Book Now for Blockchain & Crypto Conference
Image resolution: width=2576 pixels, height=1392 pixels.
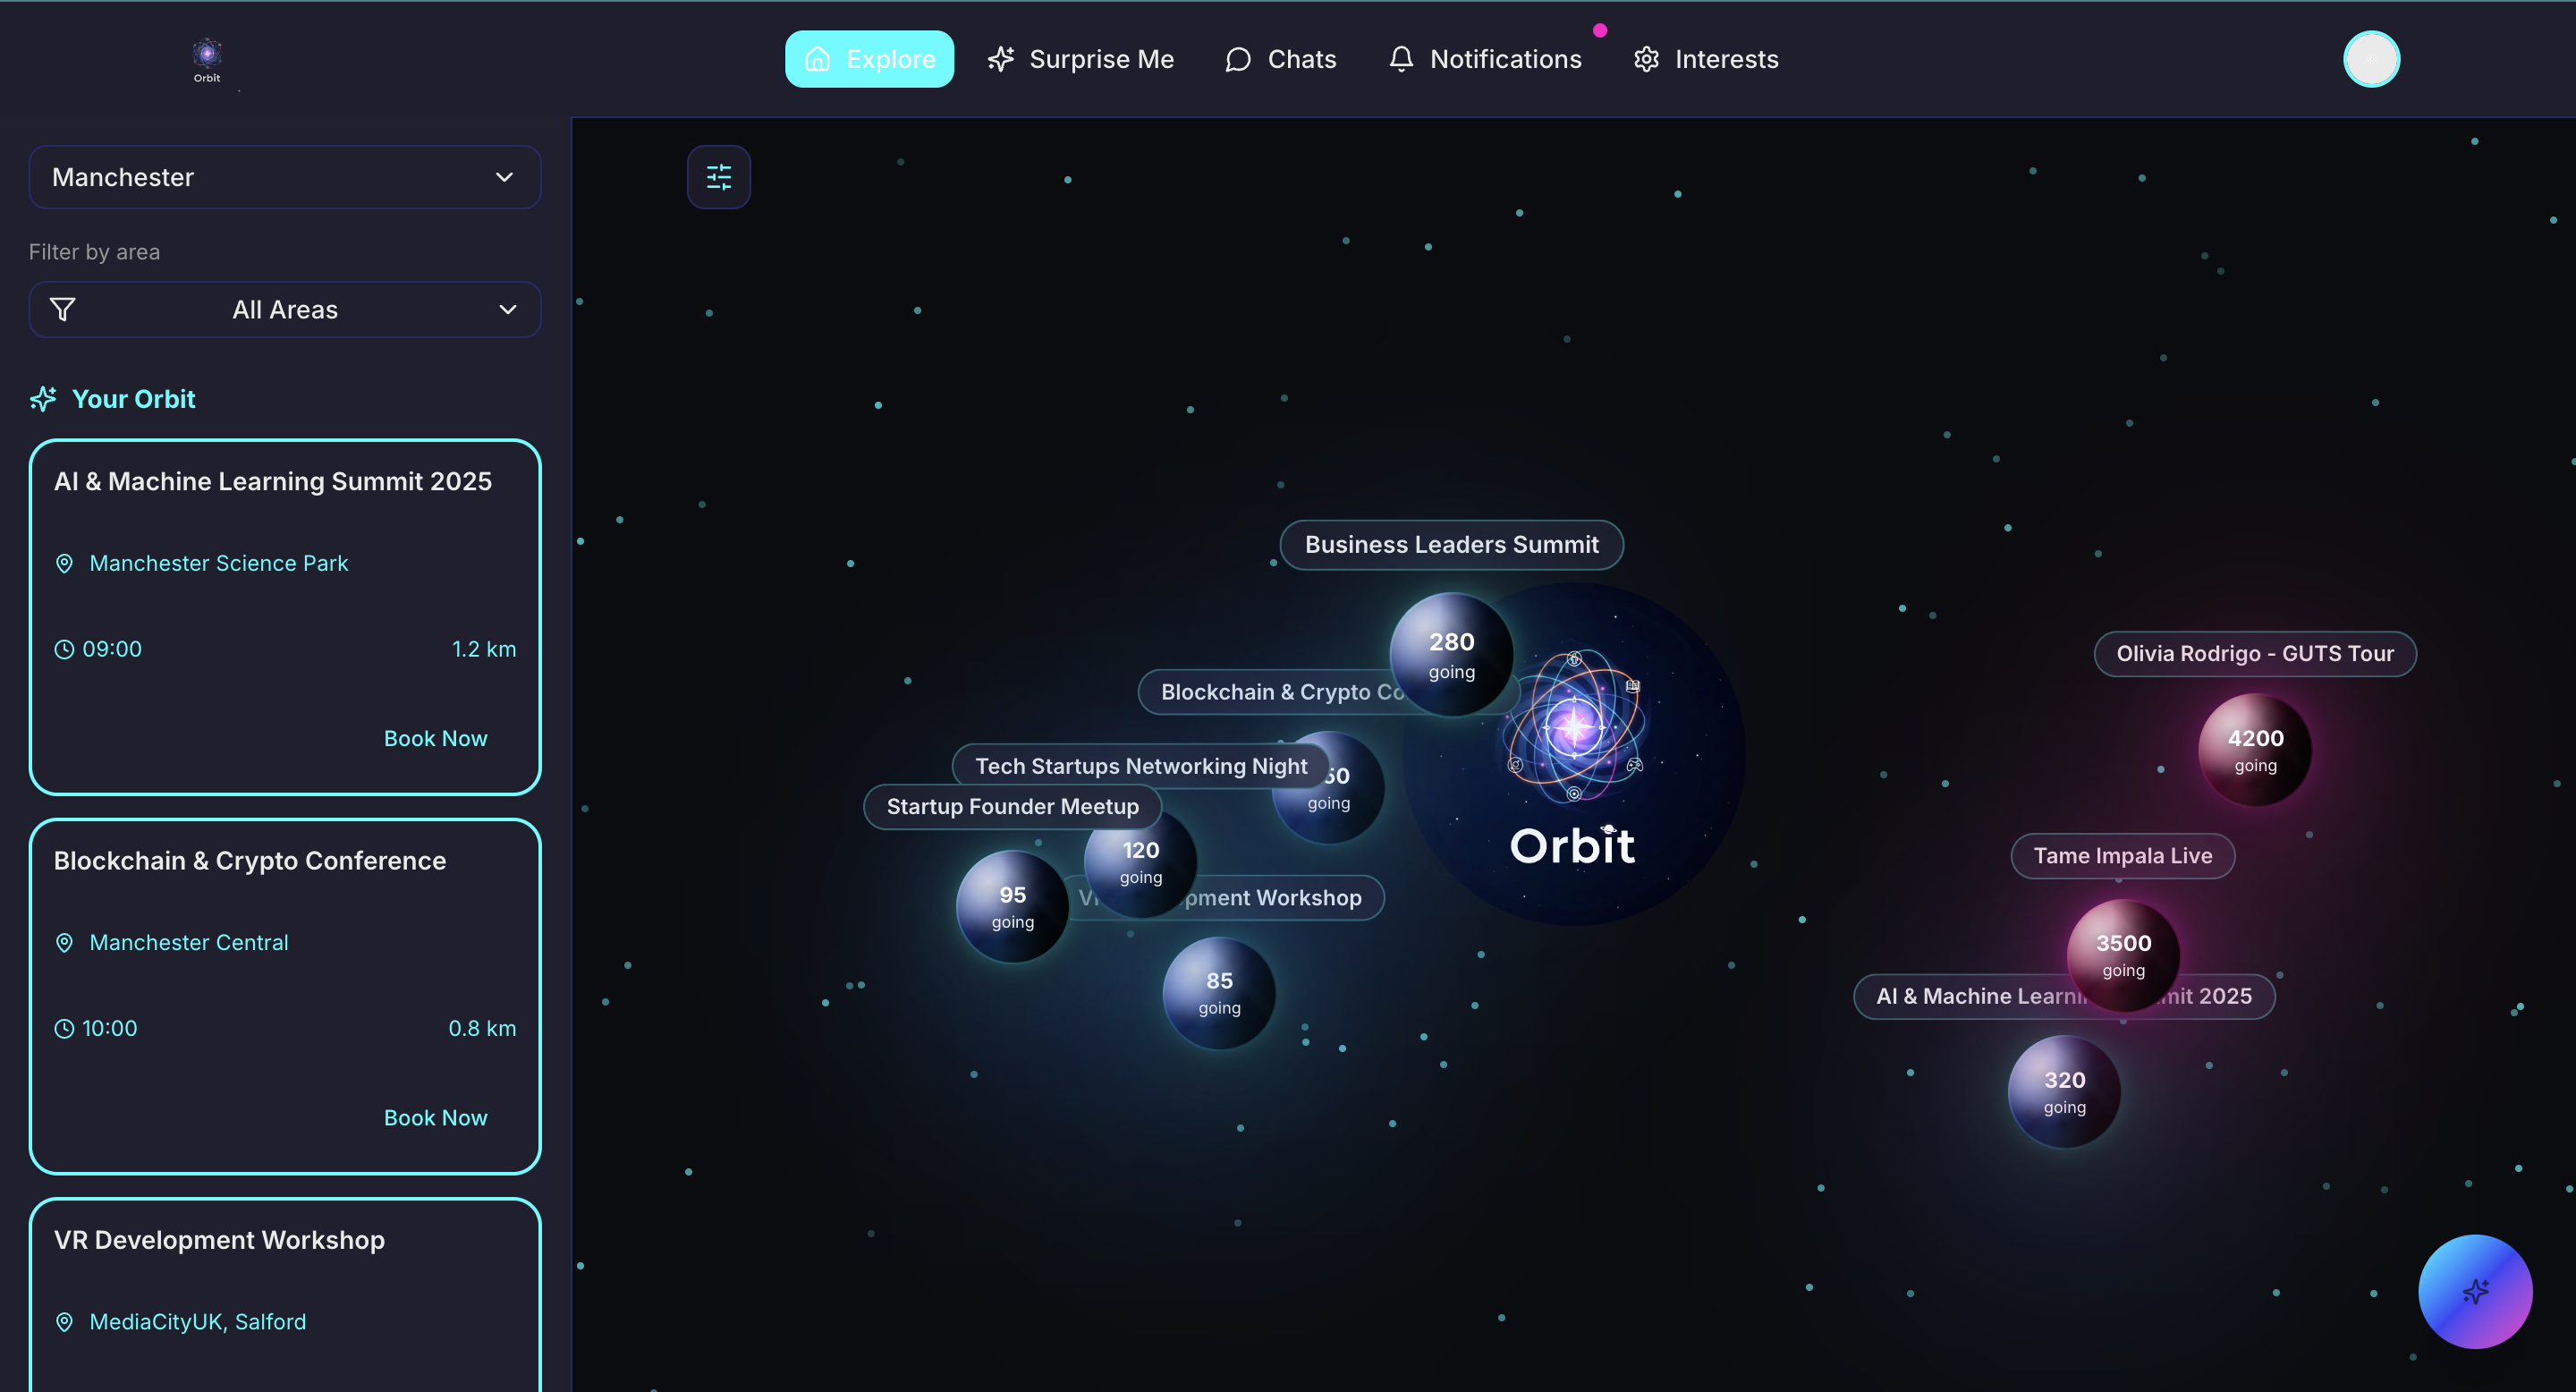tap(435, 1117)
